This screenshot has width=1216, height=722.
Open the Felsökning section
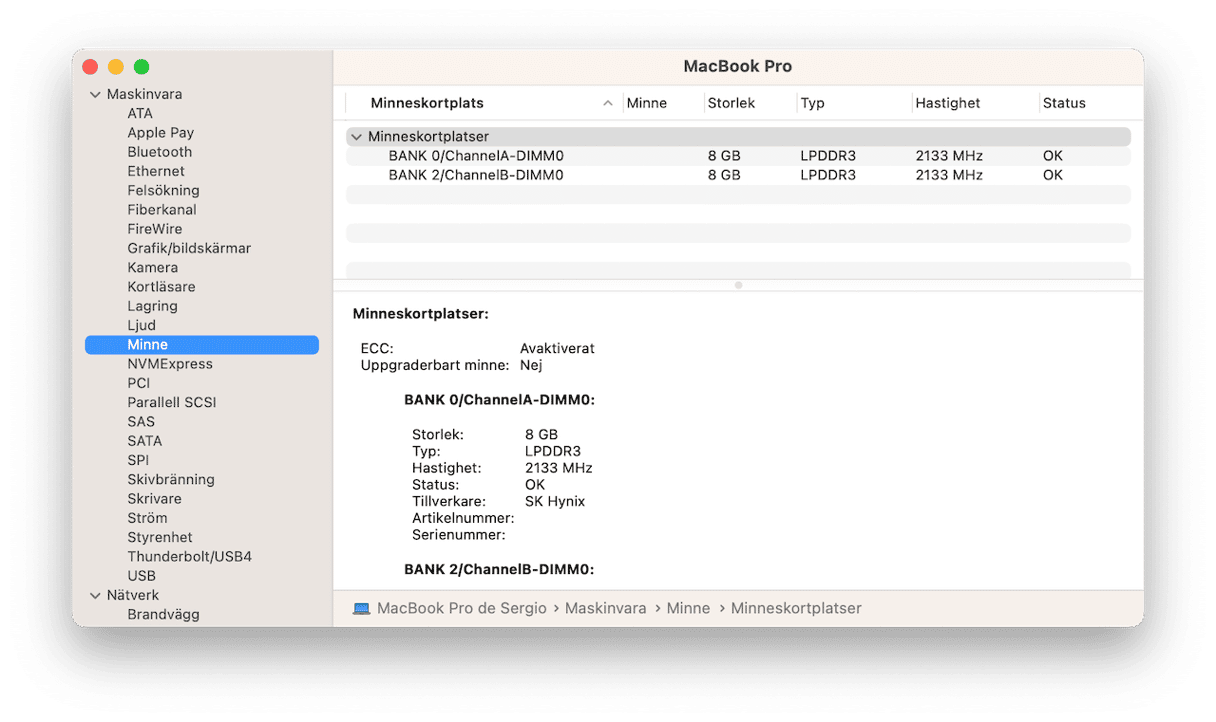[163, 191]
